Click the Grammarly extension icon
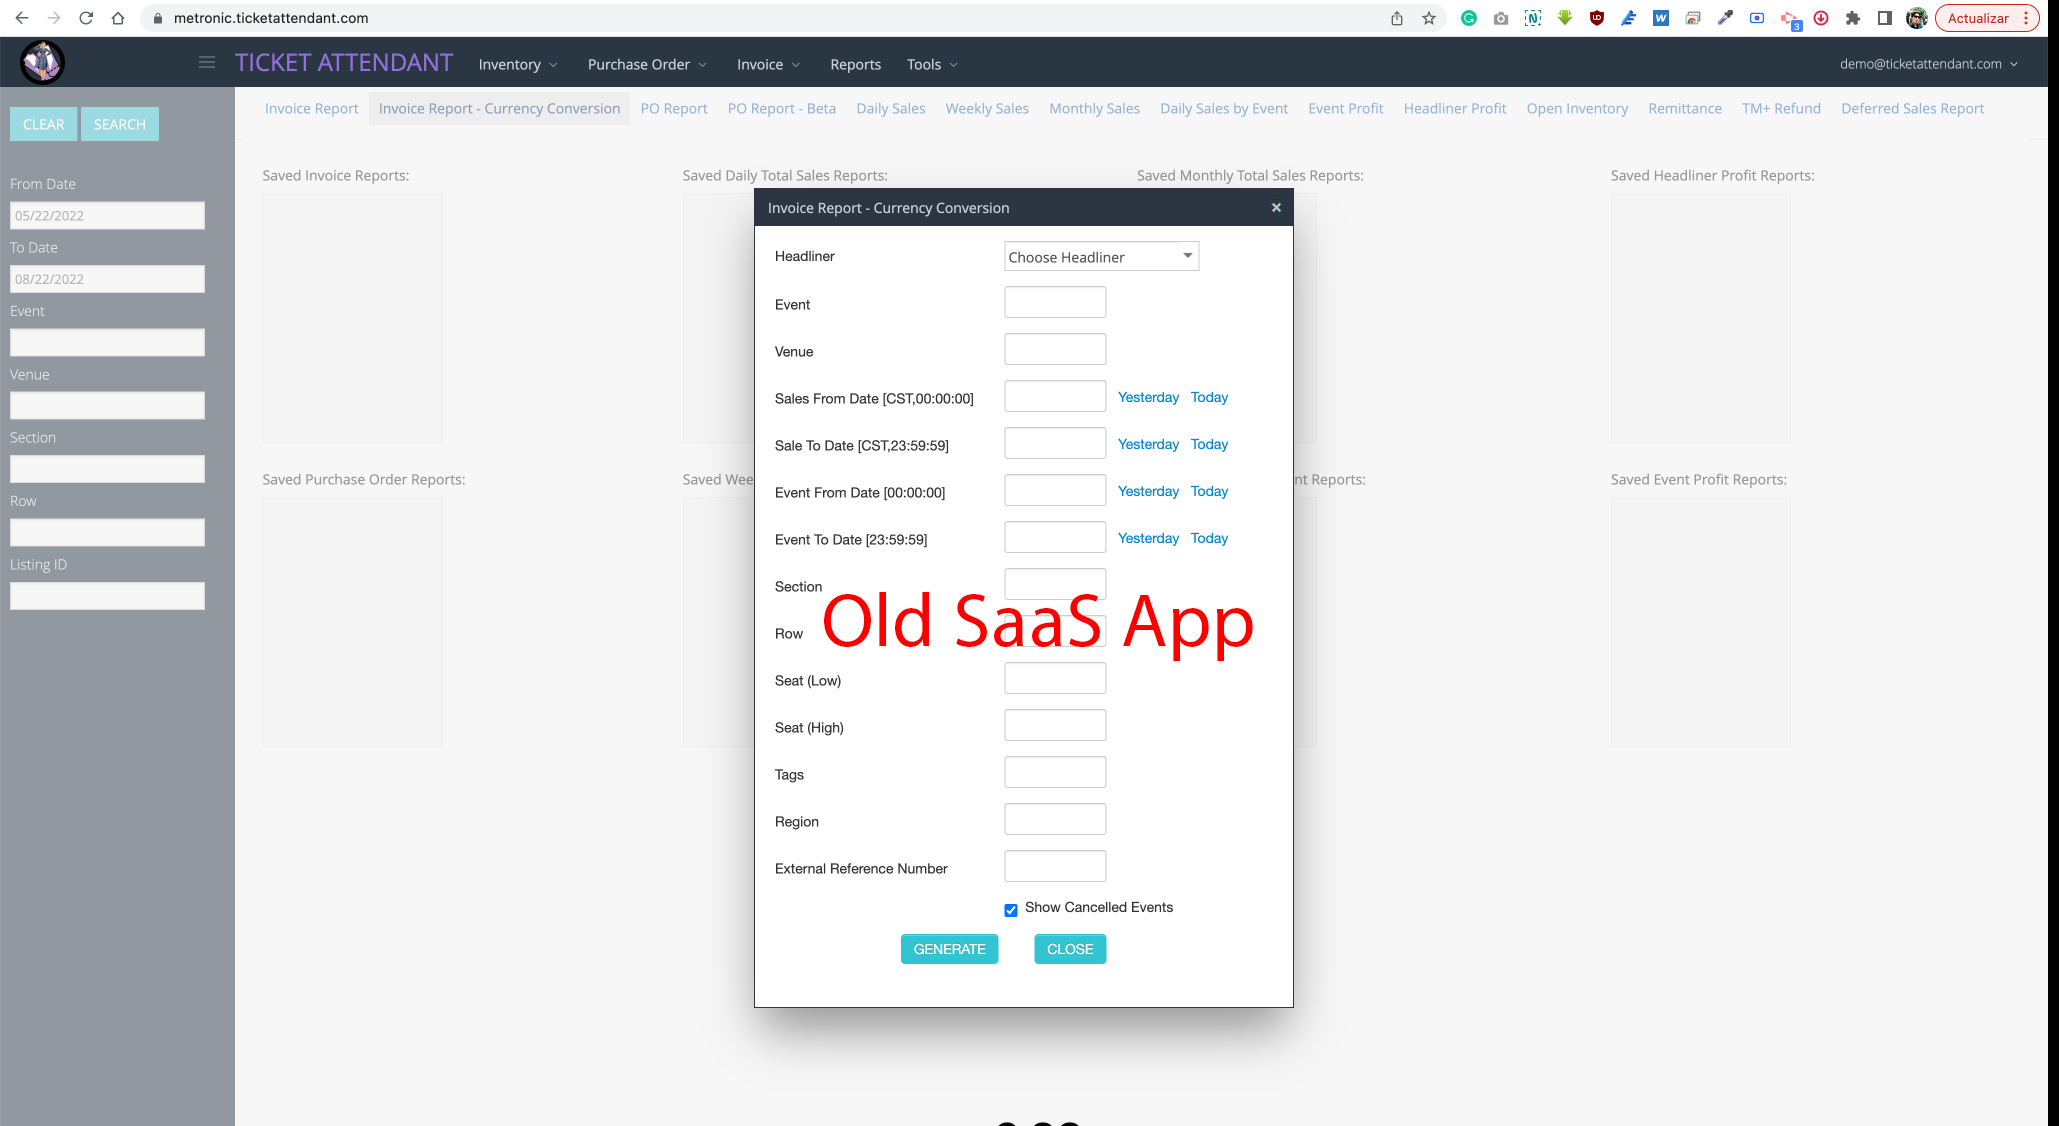 (1469, 18)
